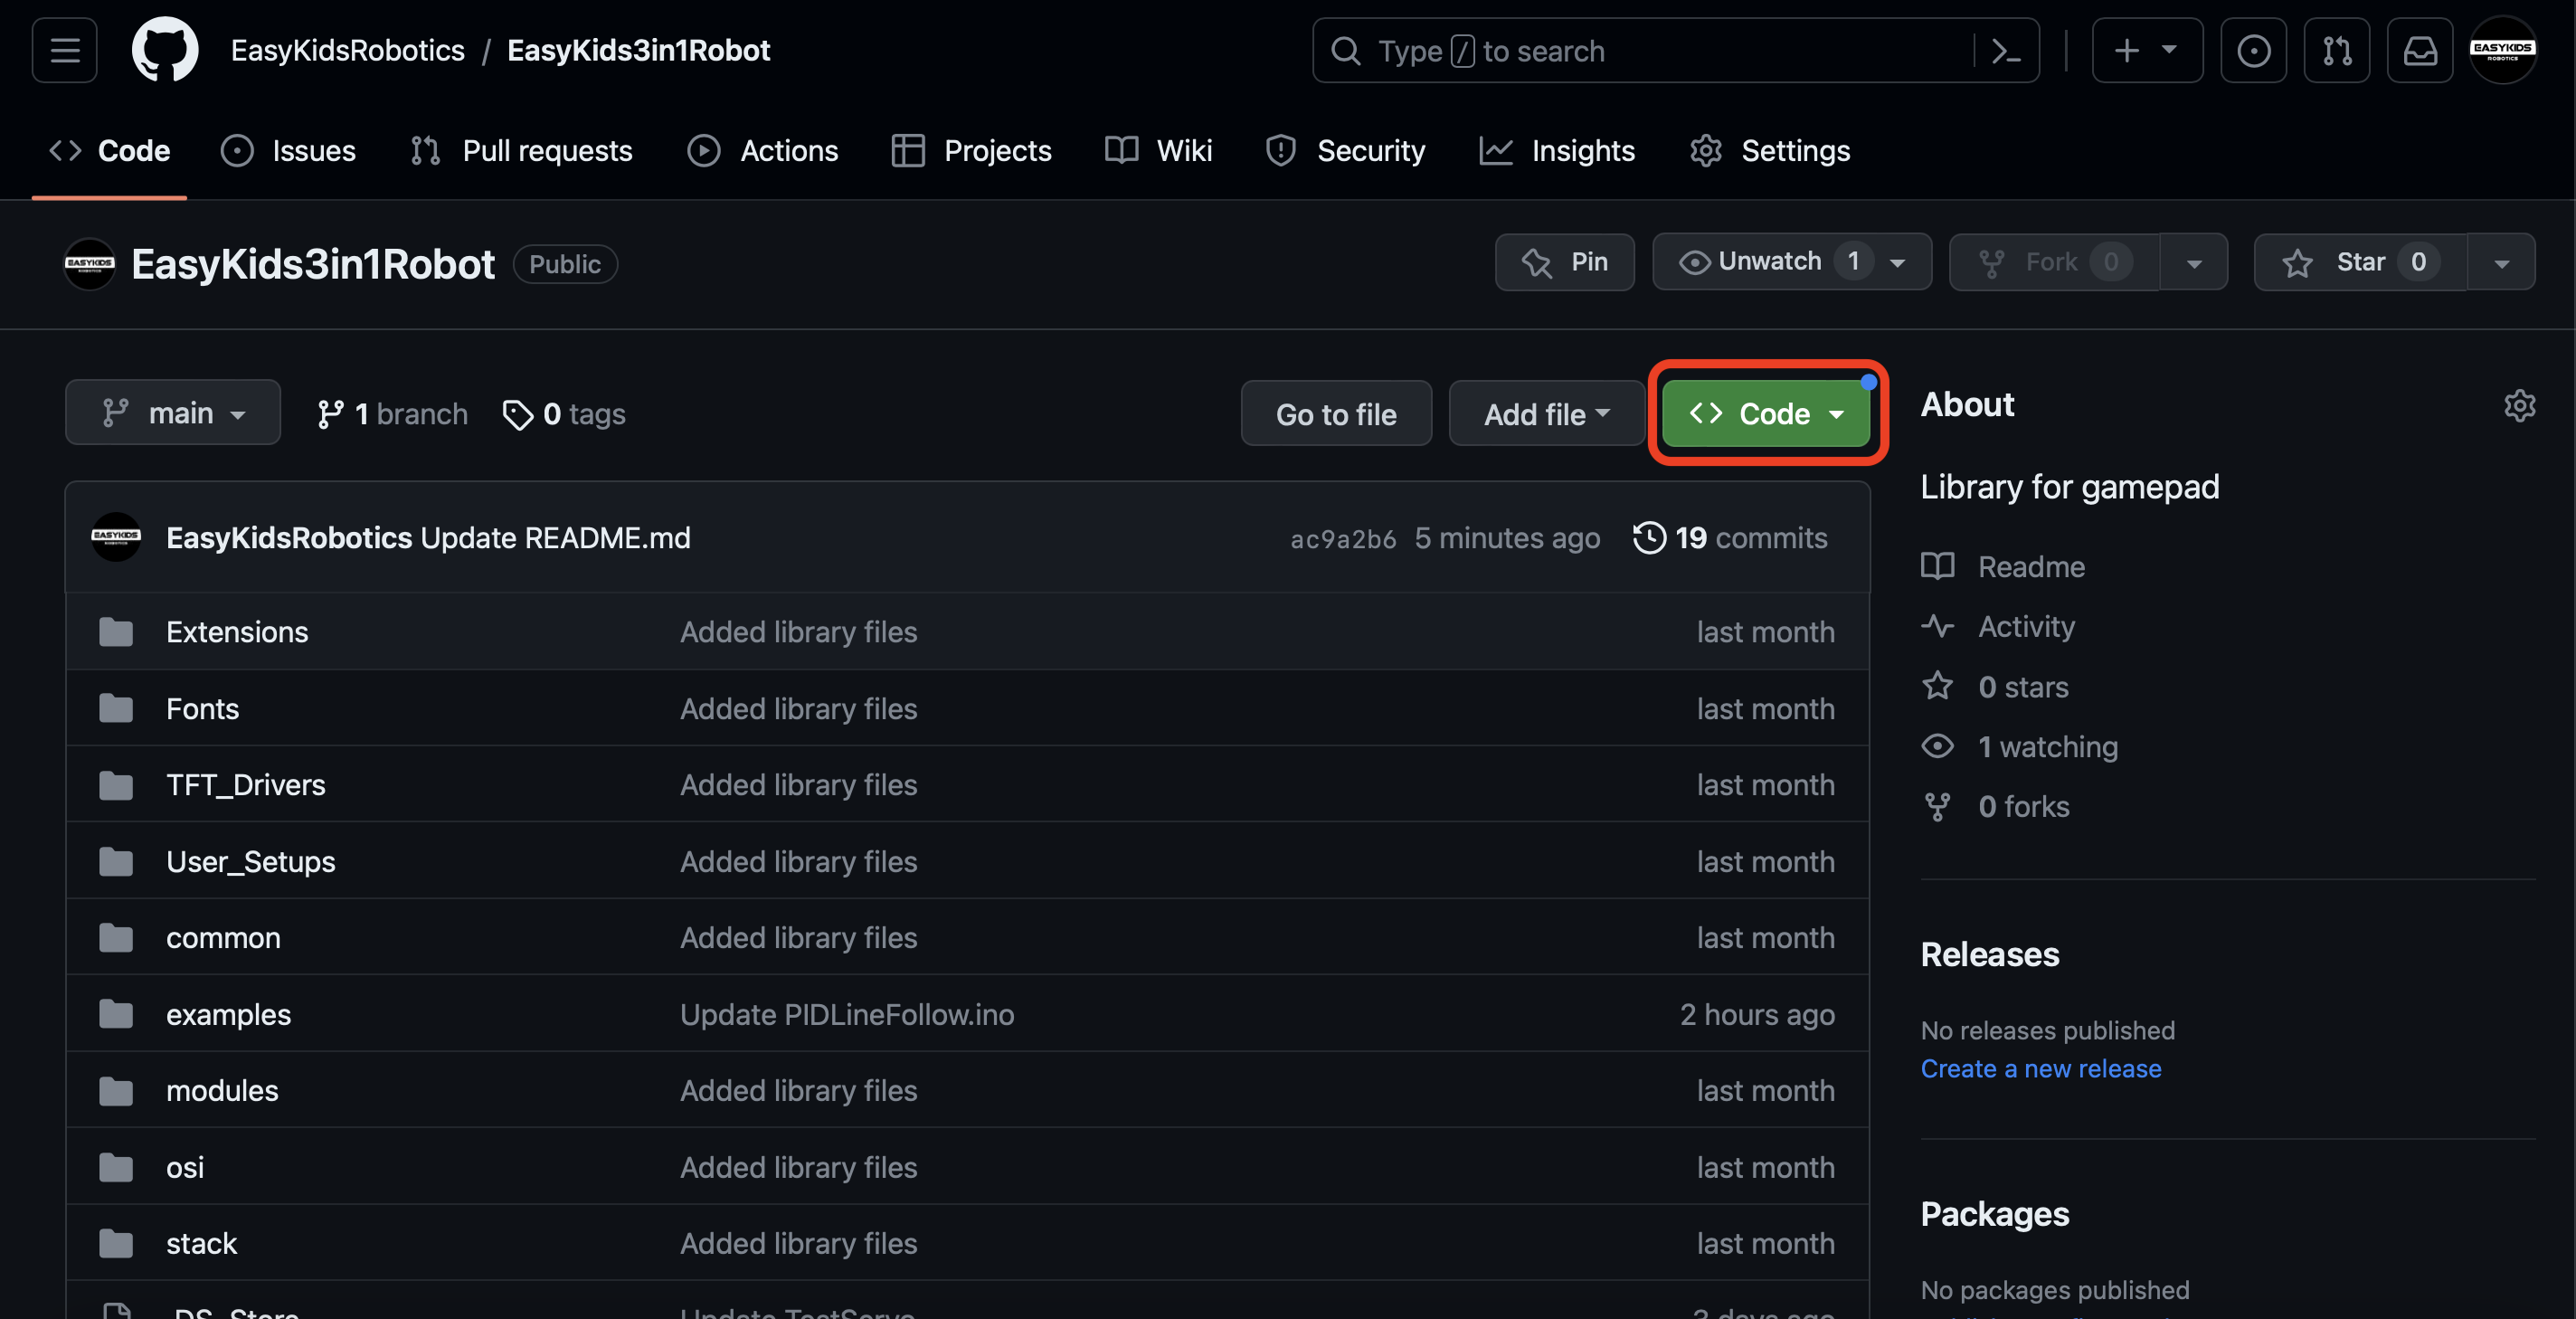Click the '2 hours ago' timestamp in examples row

pyautogui.click(x=1757, y=1015)
